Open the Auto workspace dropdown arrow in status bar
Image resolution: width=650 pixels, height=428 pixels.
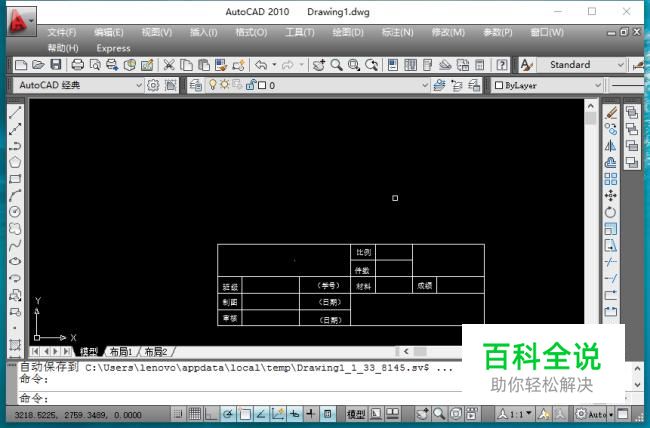(611, 414)
